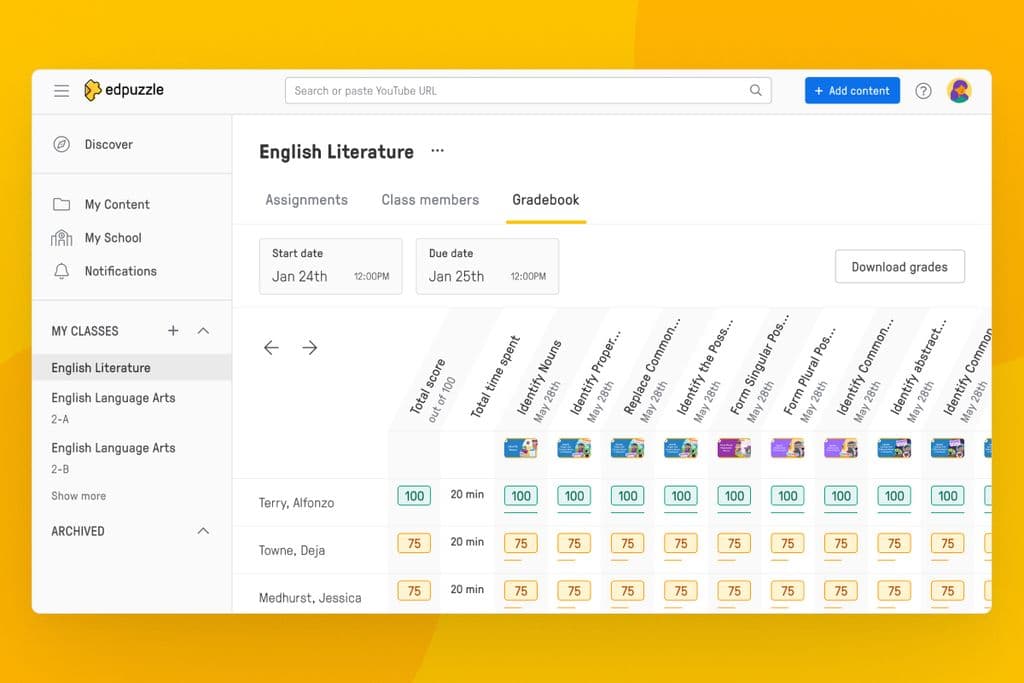1024x683 pixels.
Task: Open the Identify Nouns assignment thumbnail
Action: (520, 447)
